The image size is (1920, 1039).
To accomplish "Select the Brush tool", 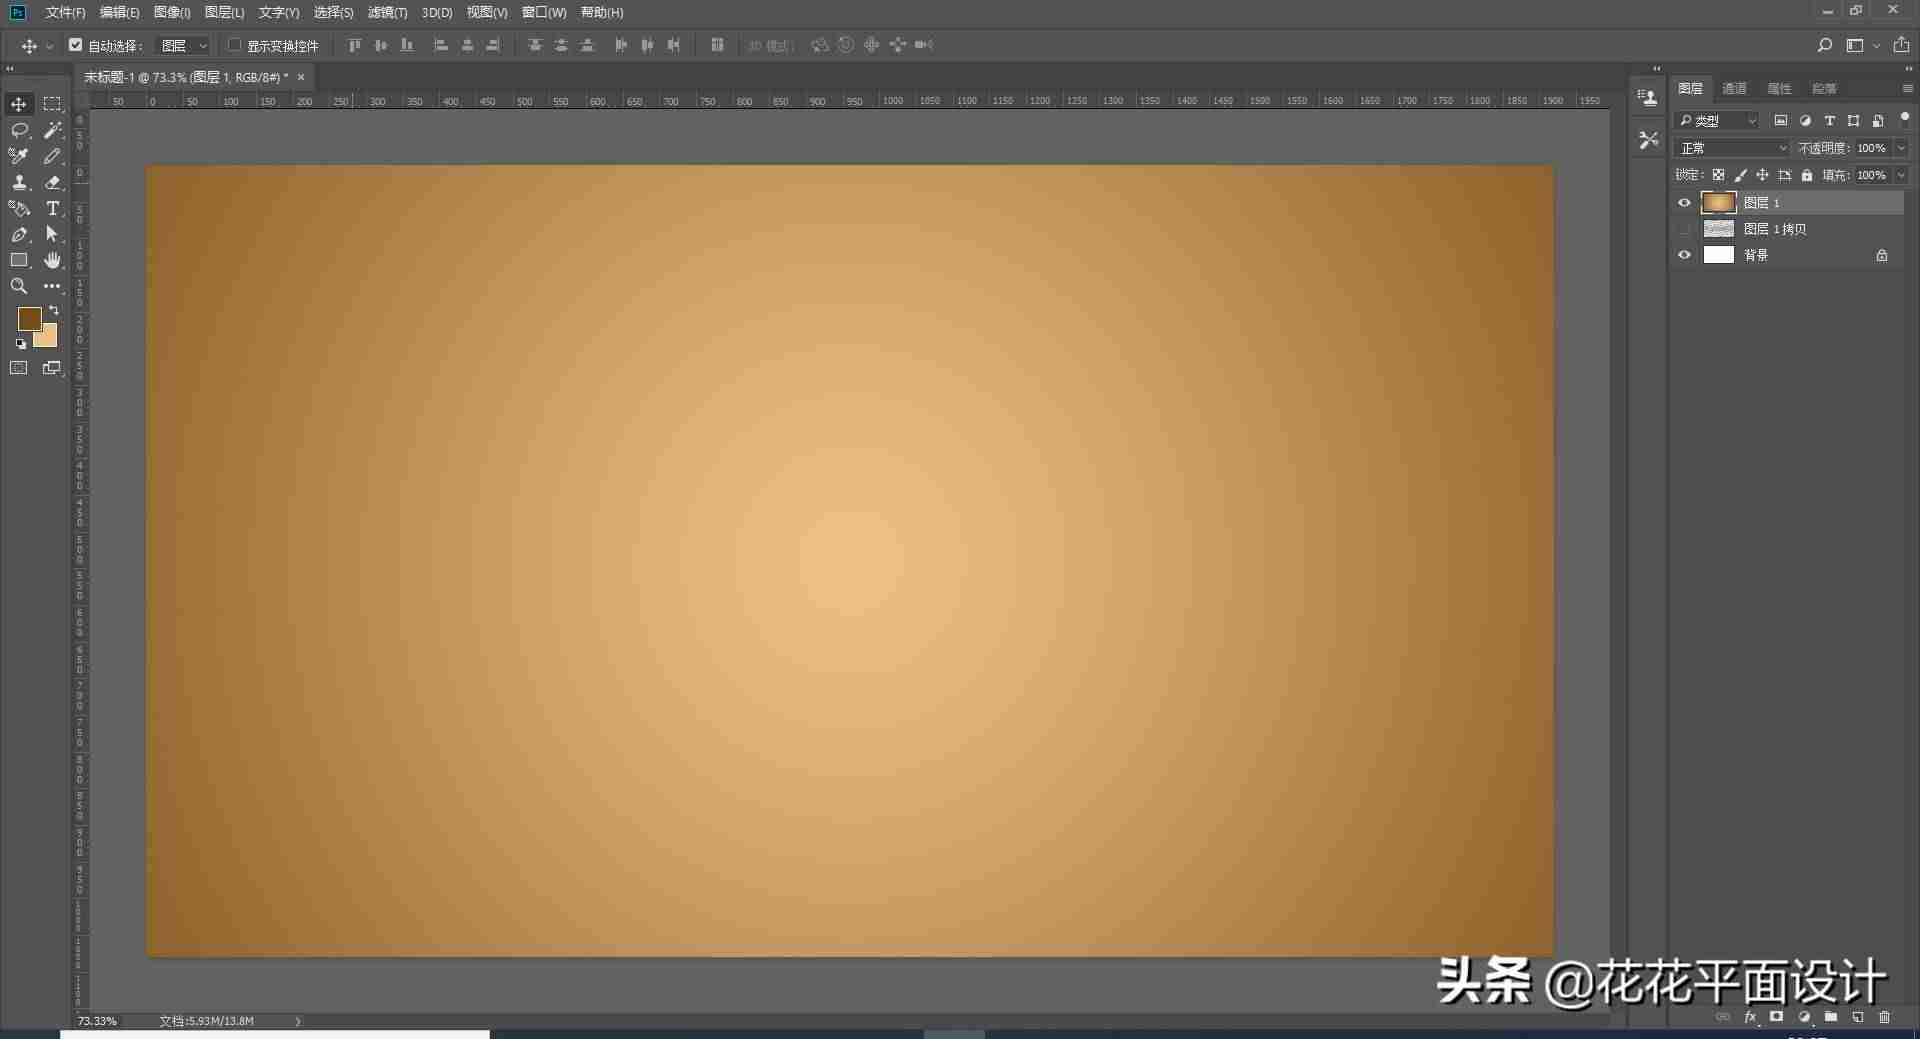I will [52, 156].
